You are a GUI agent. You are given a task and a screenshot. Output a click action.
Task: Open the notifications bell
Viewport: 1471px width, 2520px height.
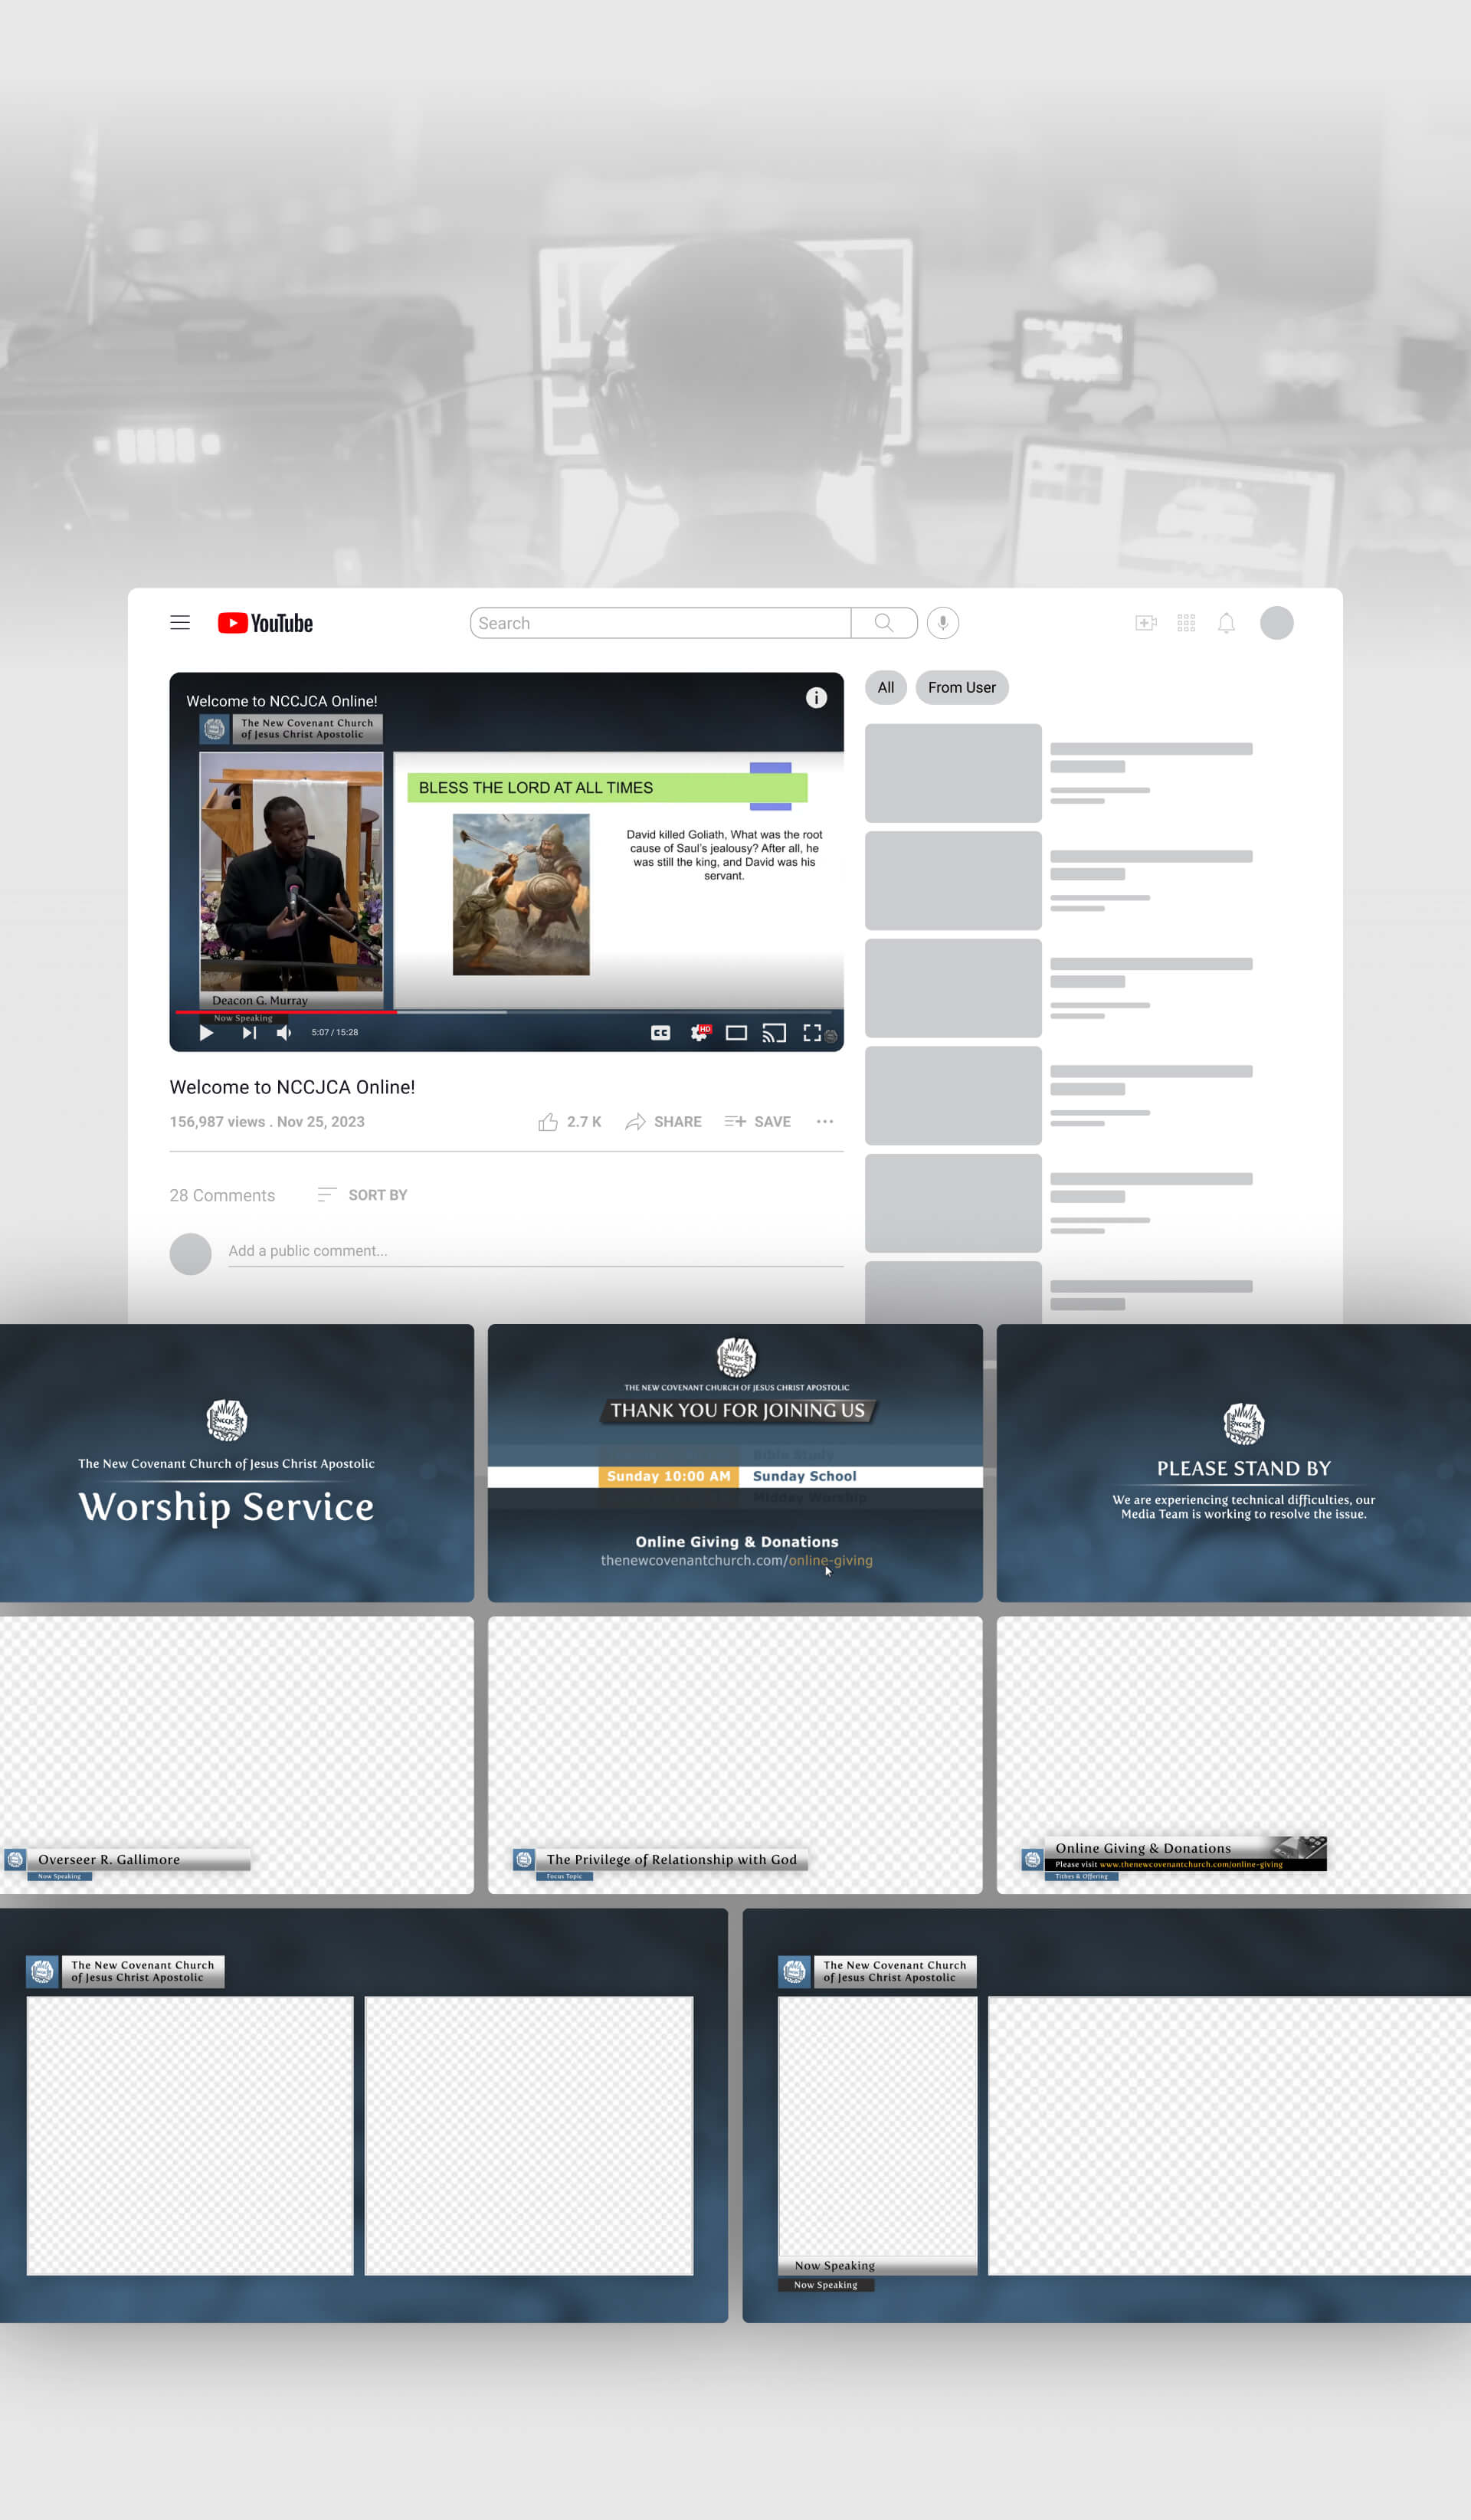tap(1226, 623)
